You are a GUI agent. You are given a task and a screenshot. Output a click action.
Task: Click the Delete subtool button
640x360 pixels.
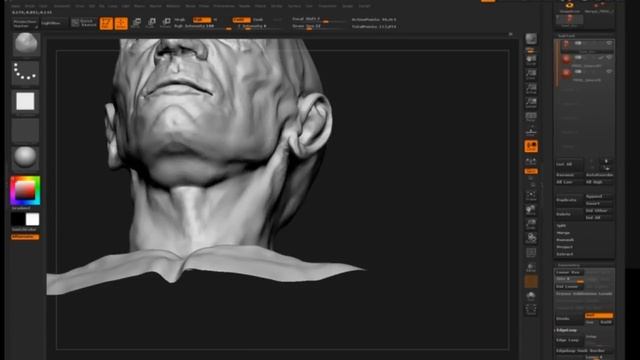569,214
